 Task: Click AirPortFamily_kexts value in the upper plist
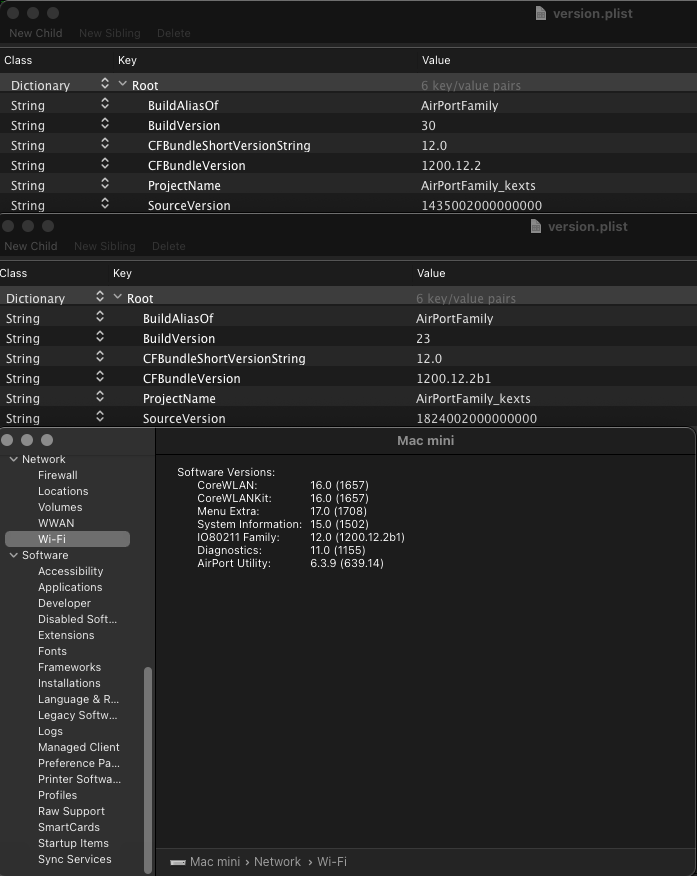click(x=478, y=185)
